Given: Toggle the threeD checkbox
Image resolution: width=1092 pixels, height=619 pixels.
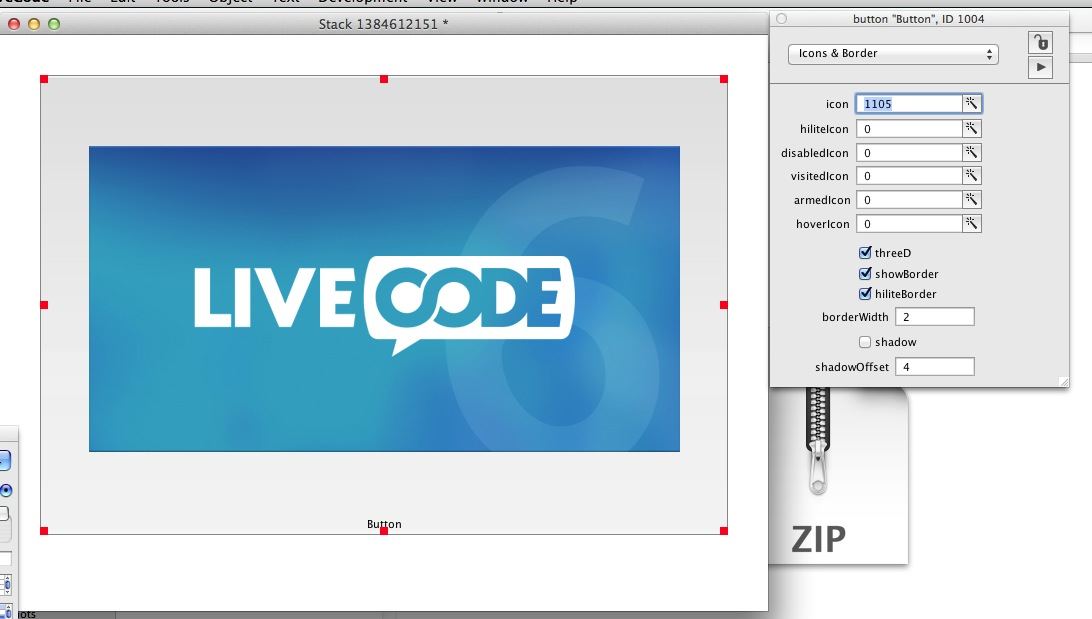Looking at the screenshot, I should pos(865,253).
